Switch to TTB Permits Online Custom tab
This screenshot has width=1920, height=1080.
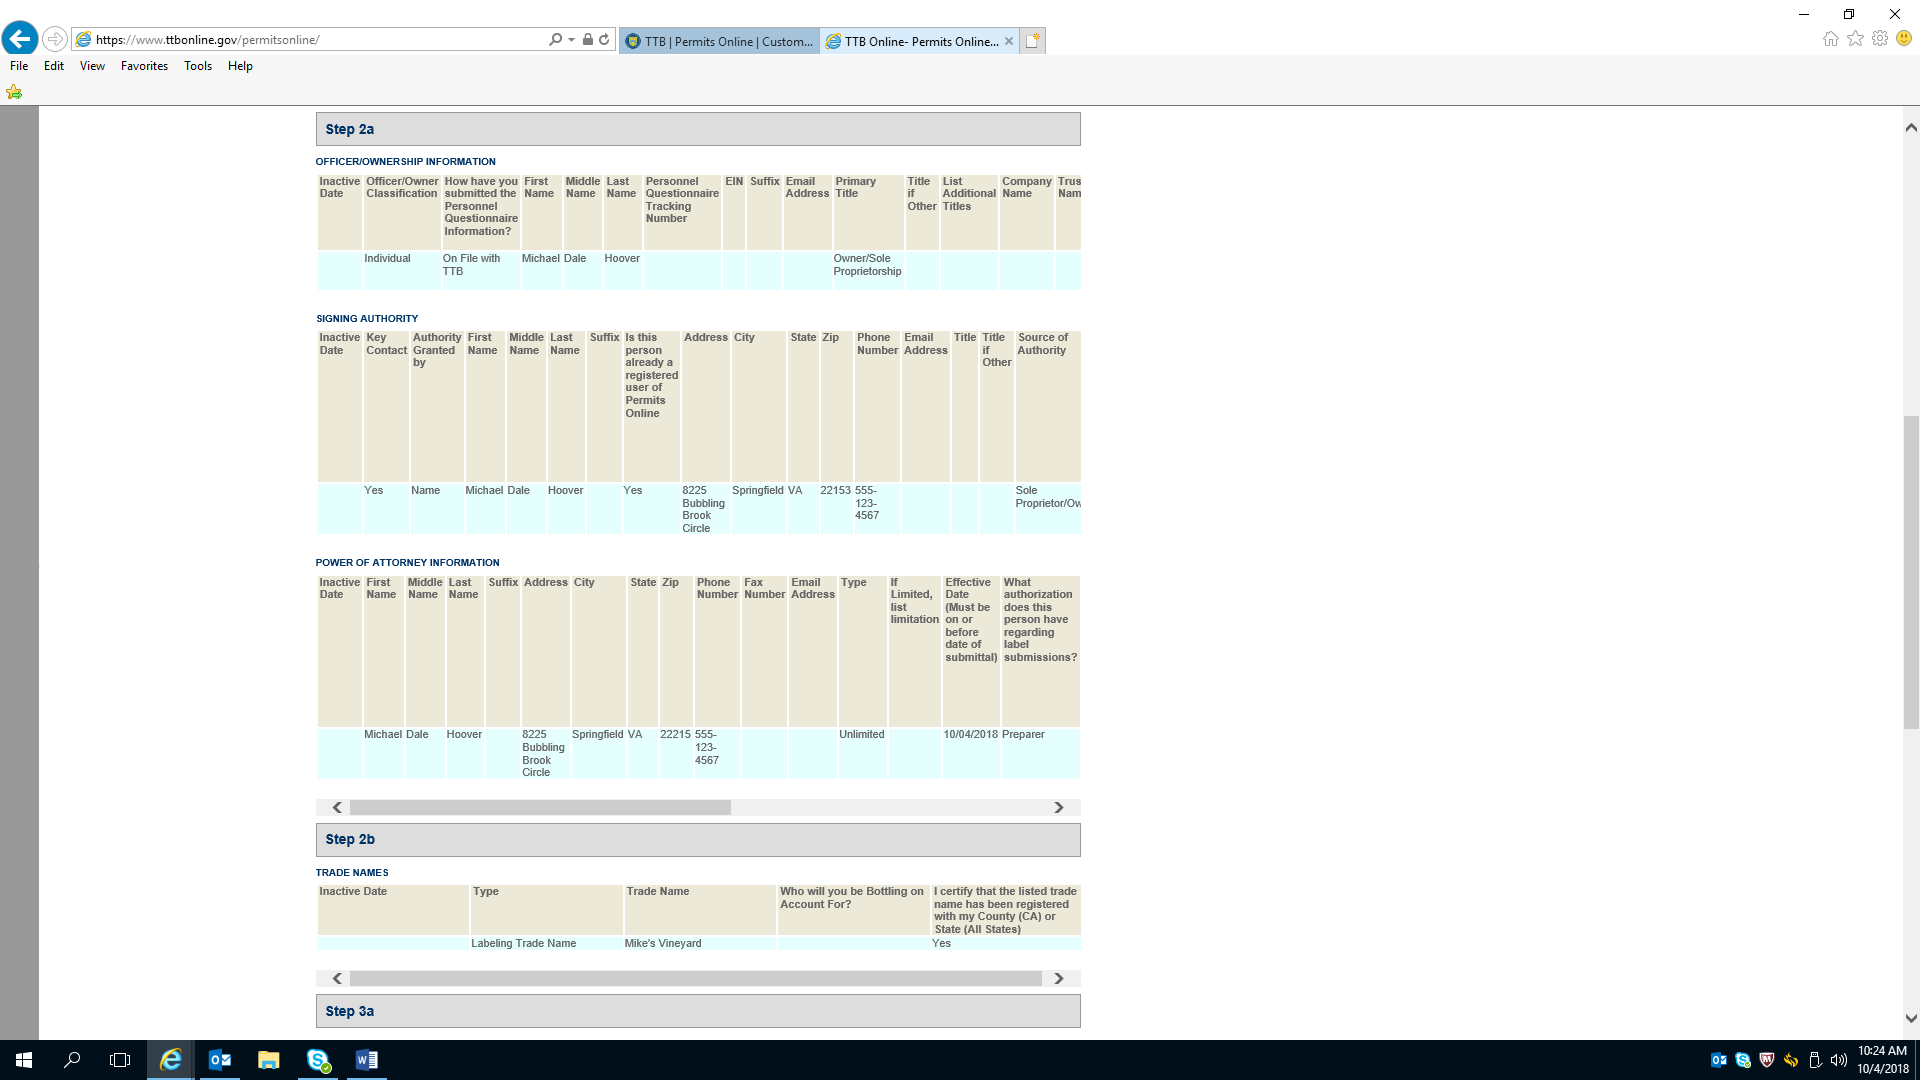720,41
